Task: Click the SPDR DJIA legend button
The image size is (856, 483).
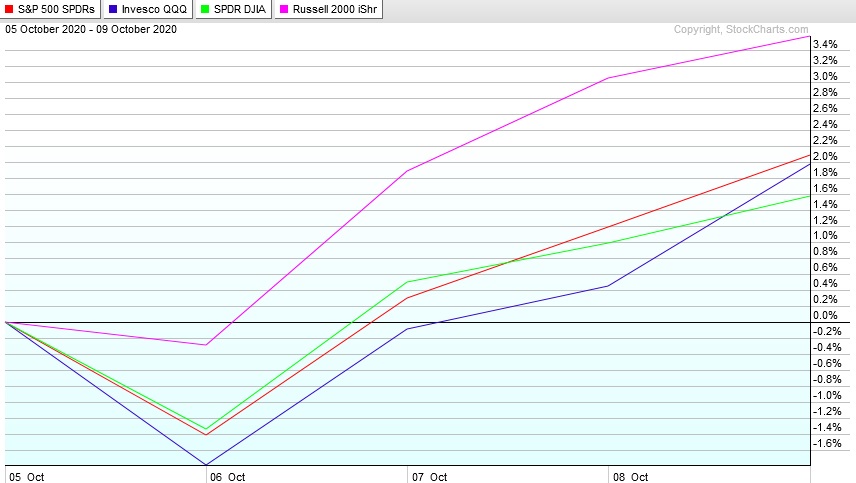Action: (234, 9)
